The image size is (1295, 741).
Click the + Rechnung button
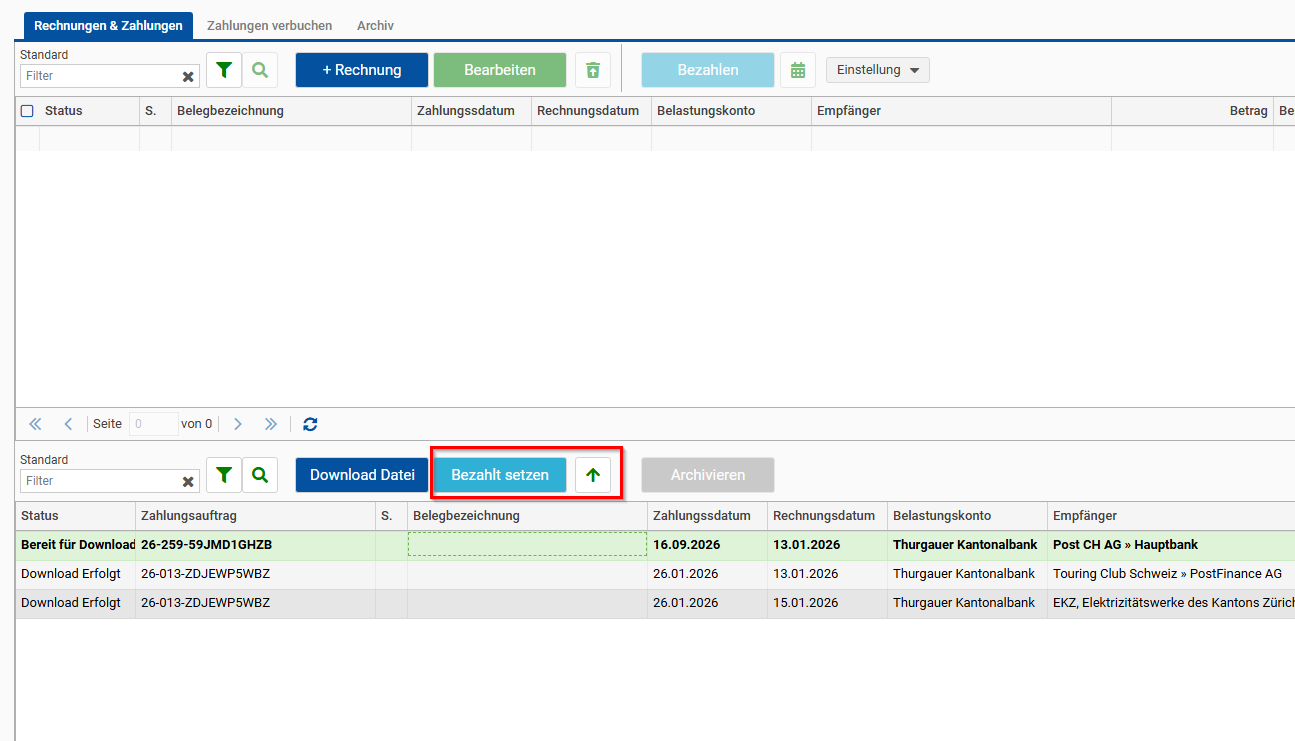pos(362,70)
